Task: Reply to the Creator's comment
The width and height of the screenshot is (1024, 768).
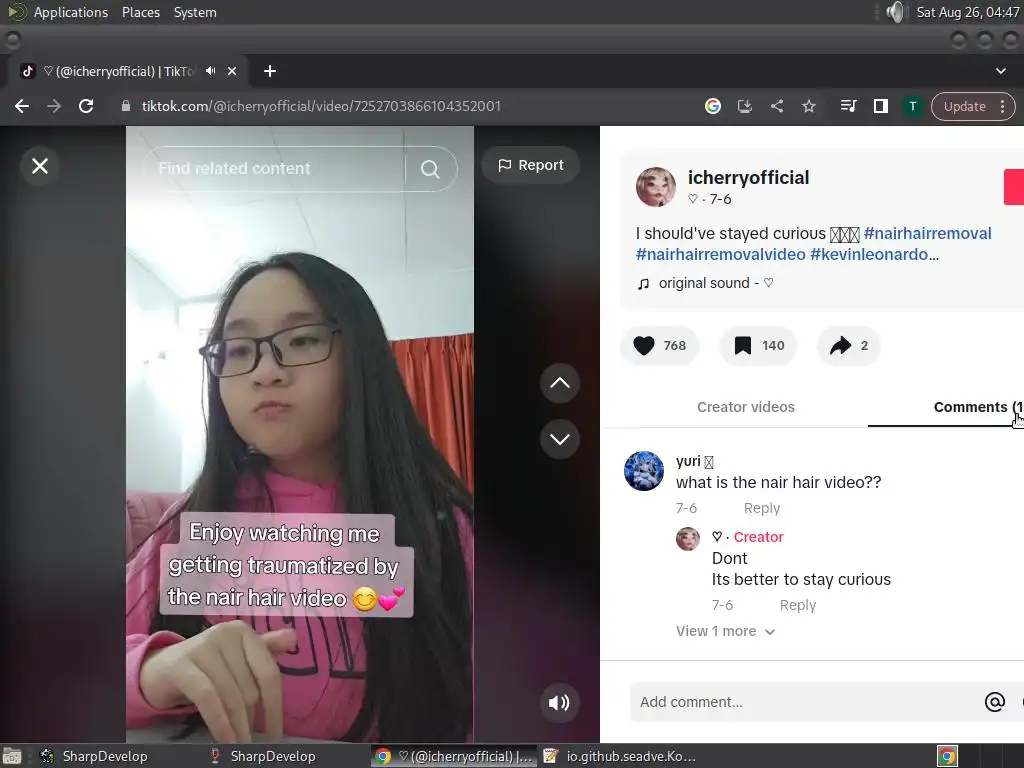Action: click(x=797, y=605)
